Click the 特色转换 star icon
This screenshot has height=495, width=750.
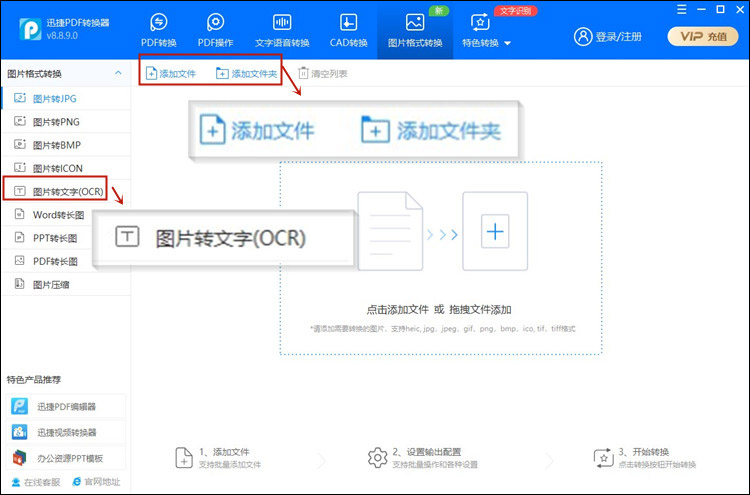pos(480,22)
